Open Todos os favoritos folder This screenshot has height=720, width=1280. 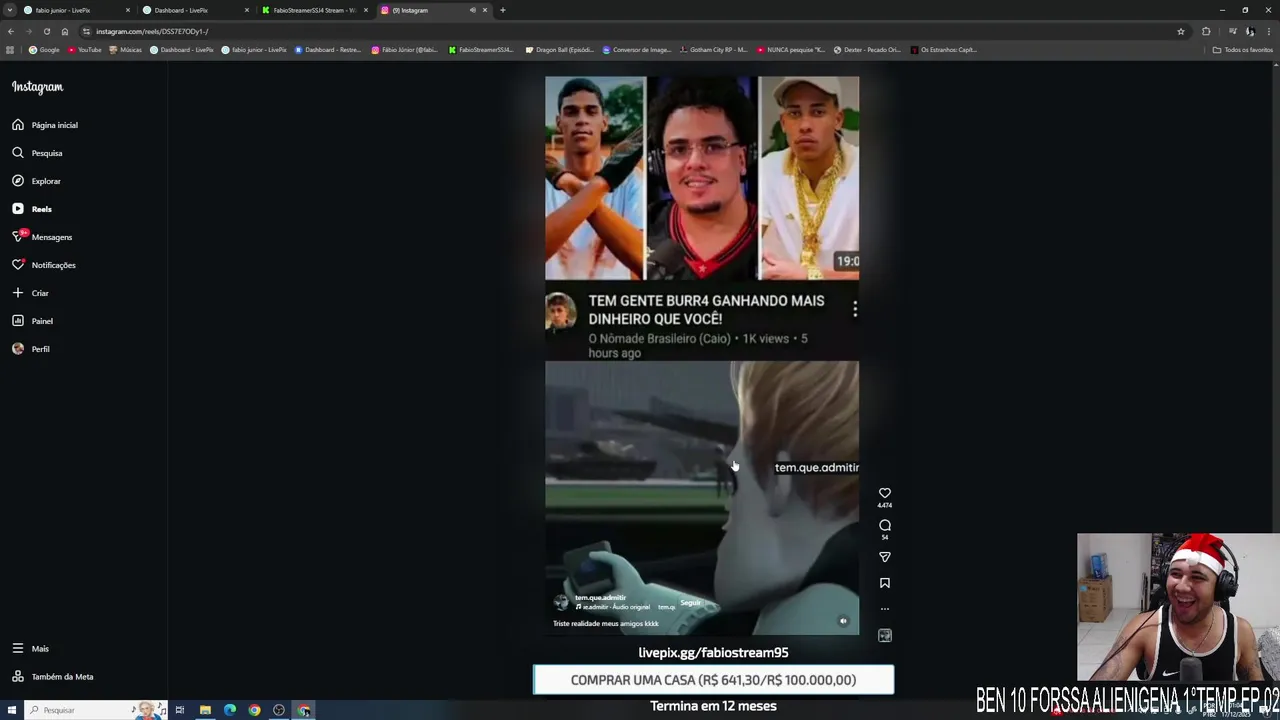(x=1243, y=50)
